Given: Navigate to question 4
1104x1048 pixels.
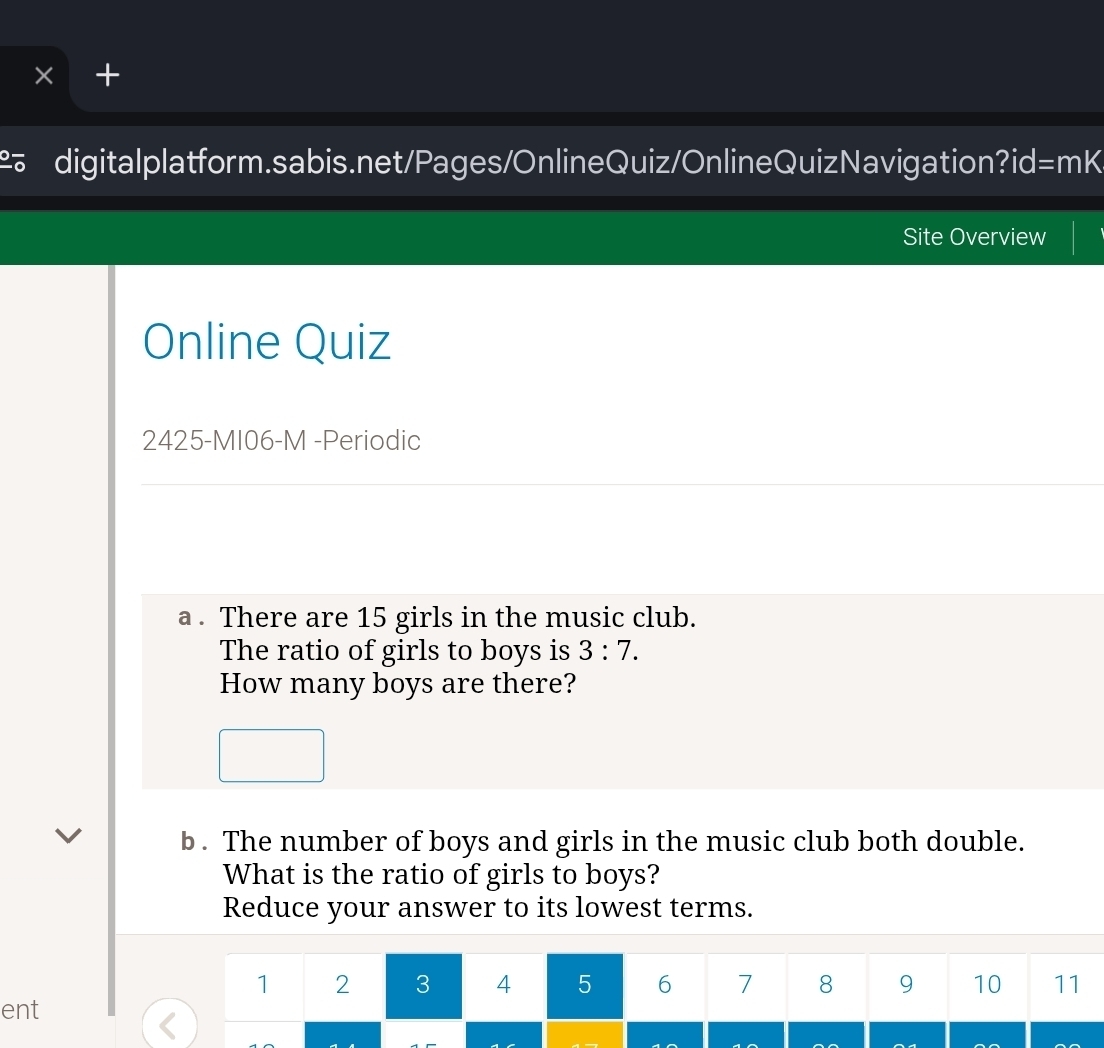Looking at the screenshot, I should (x=504, y=985).
